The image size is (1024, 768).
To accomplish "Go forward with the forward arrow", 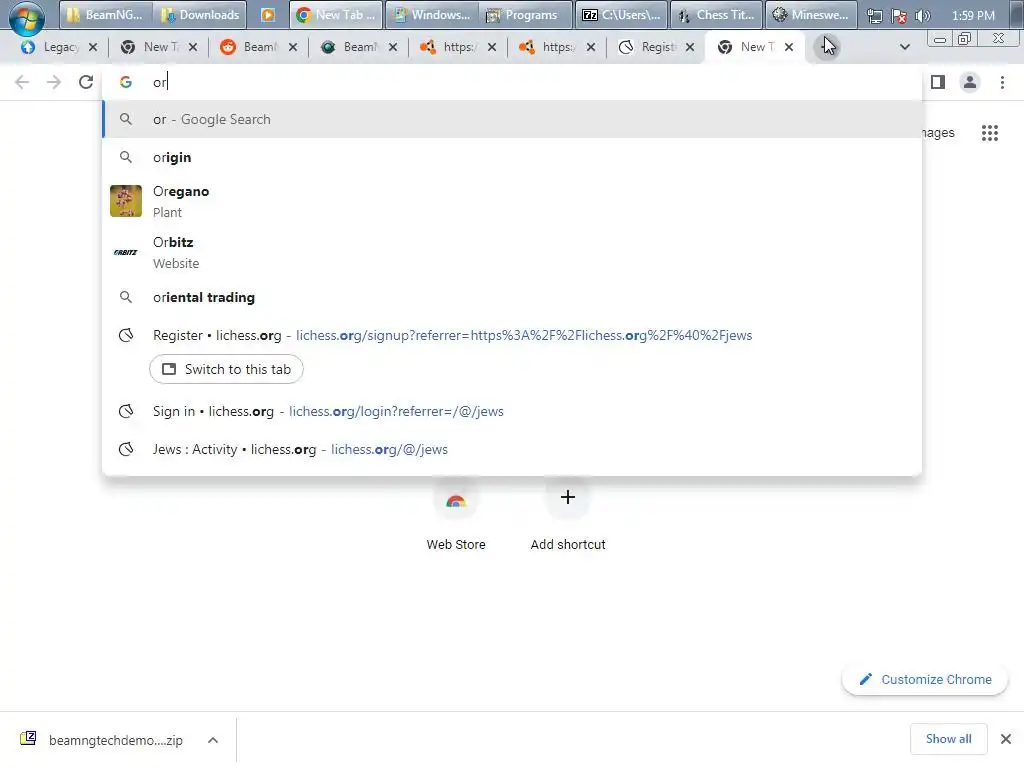I will (x=54, y=82).
